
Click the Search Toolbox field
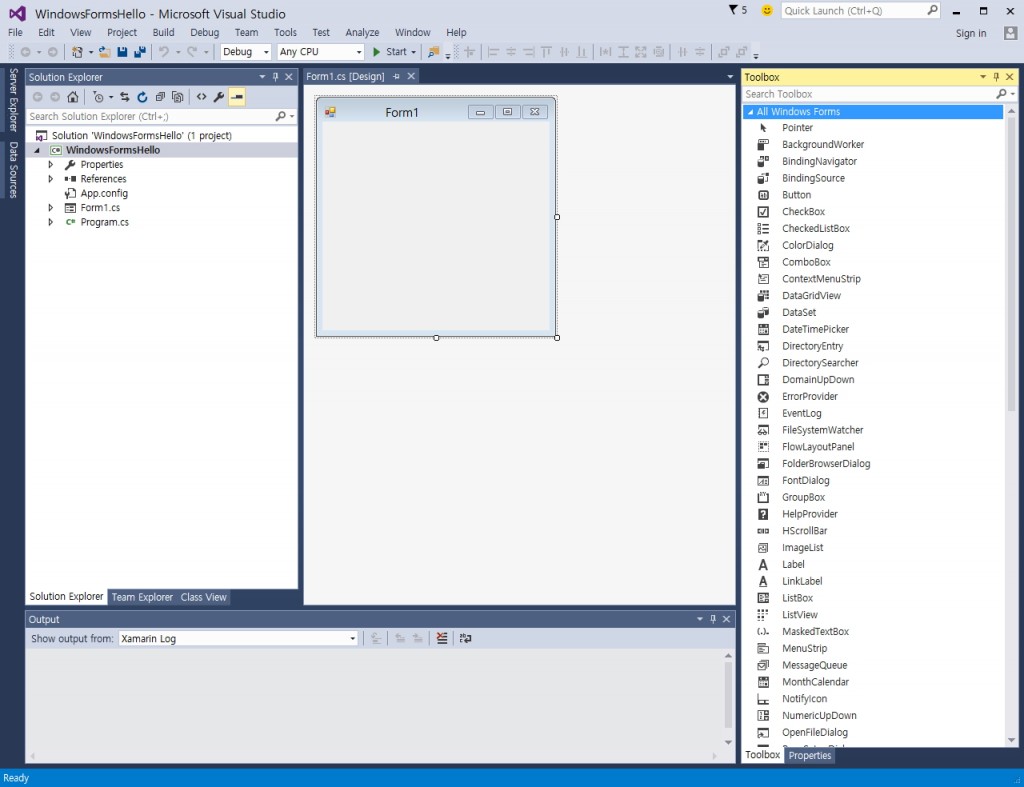[869, 94]
